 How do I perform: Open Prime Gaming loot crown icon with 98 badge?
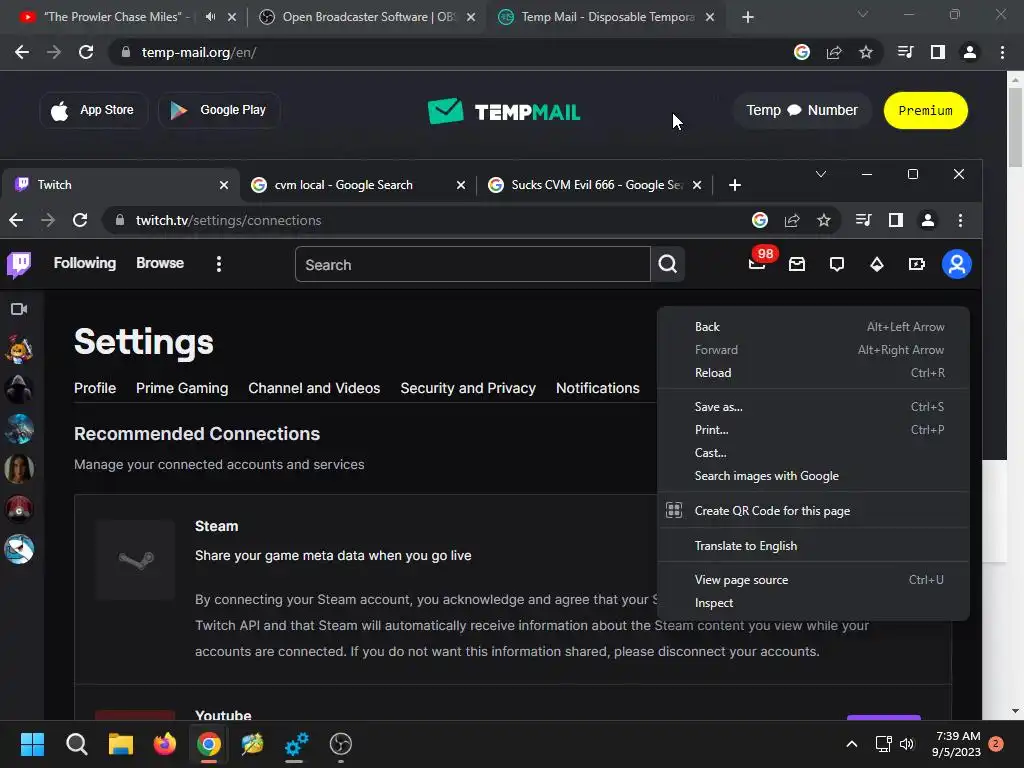pyautogui.click(x=758, y=263)
